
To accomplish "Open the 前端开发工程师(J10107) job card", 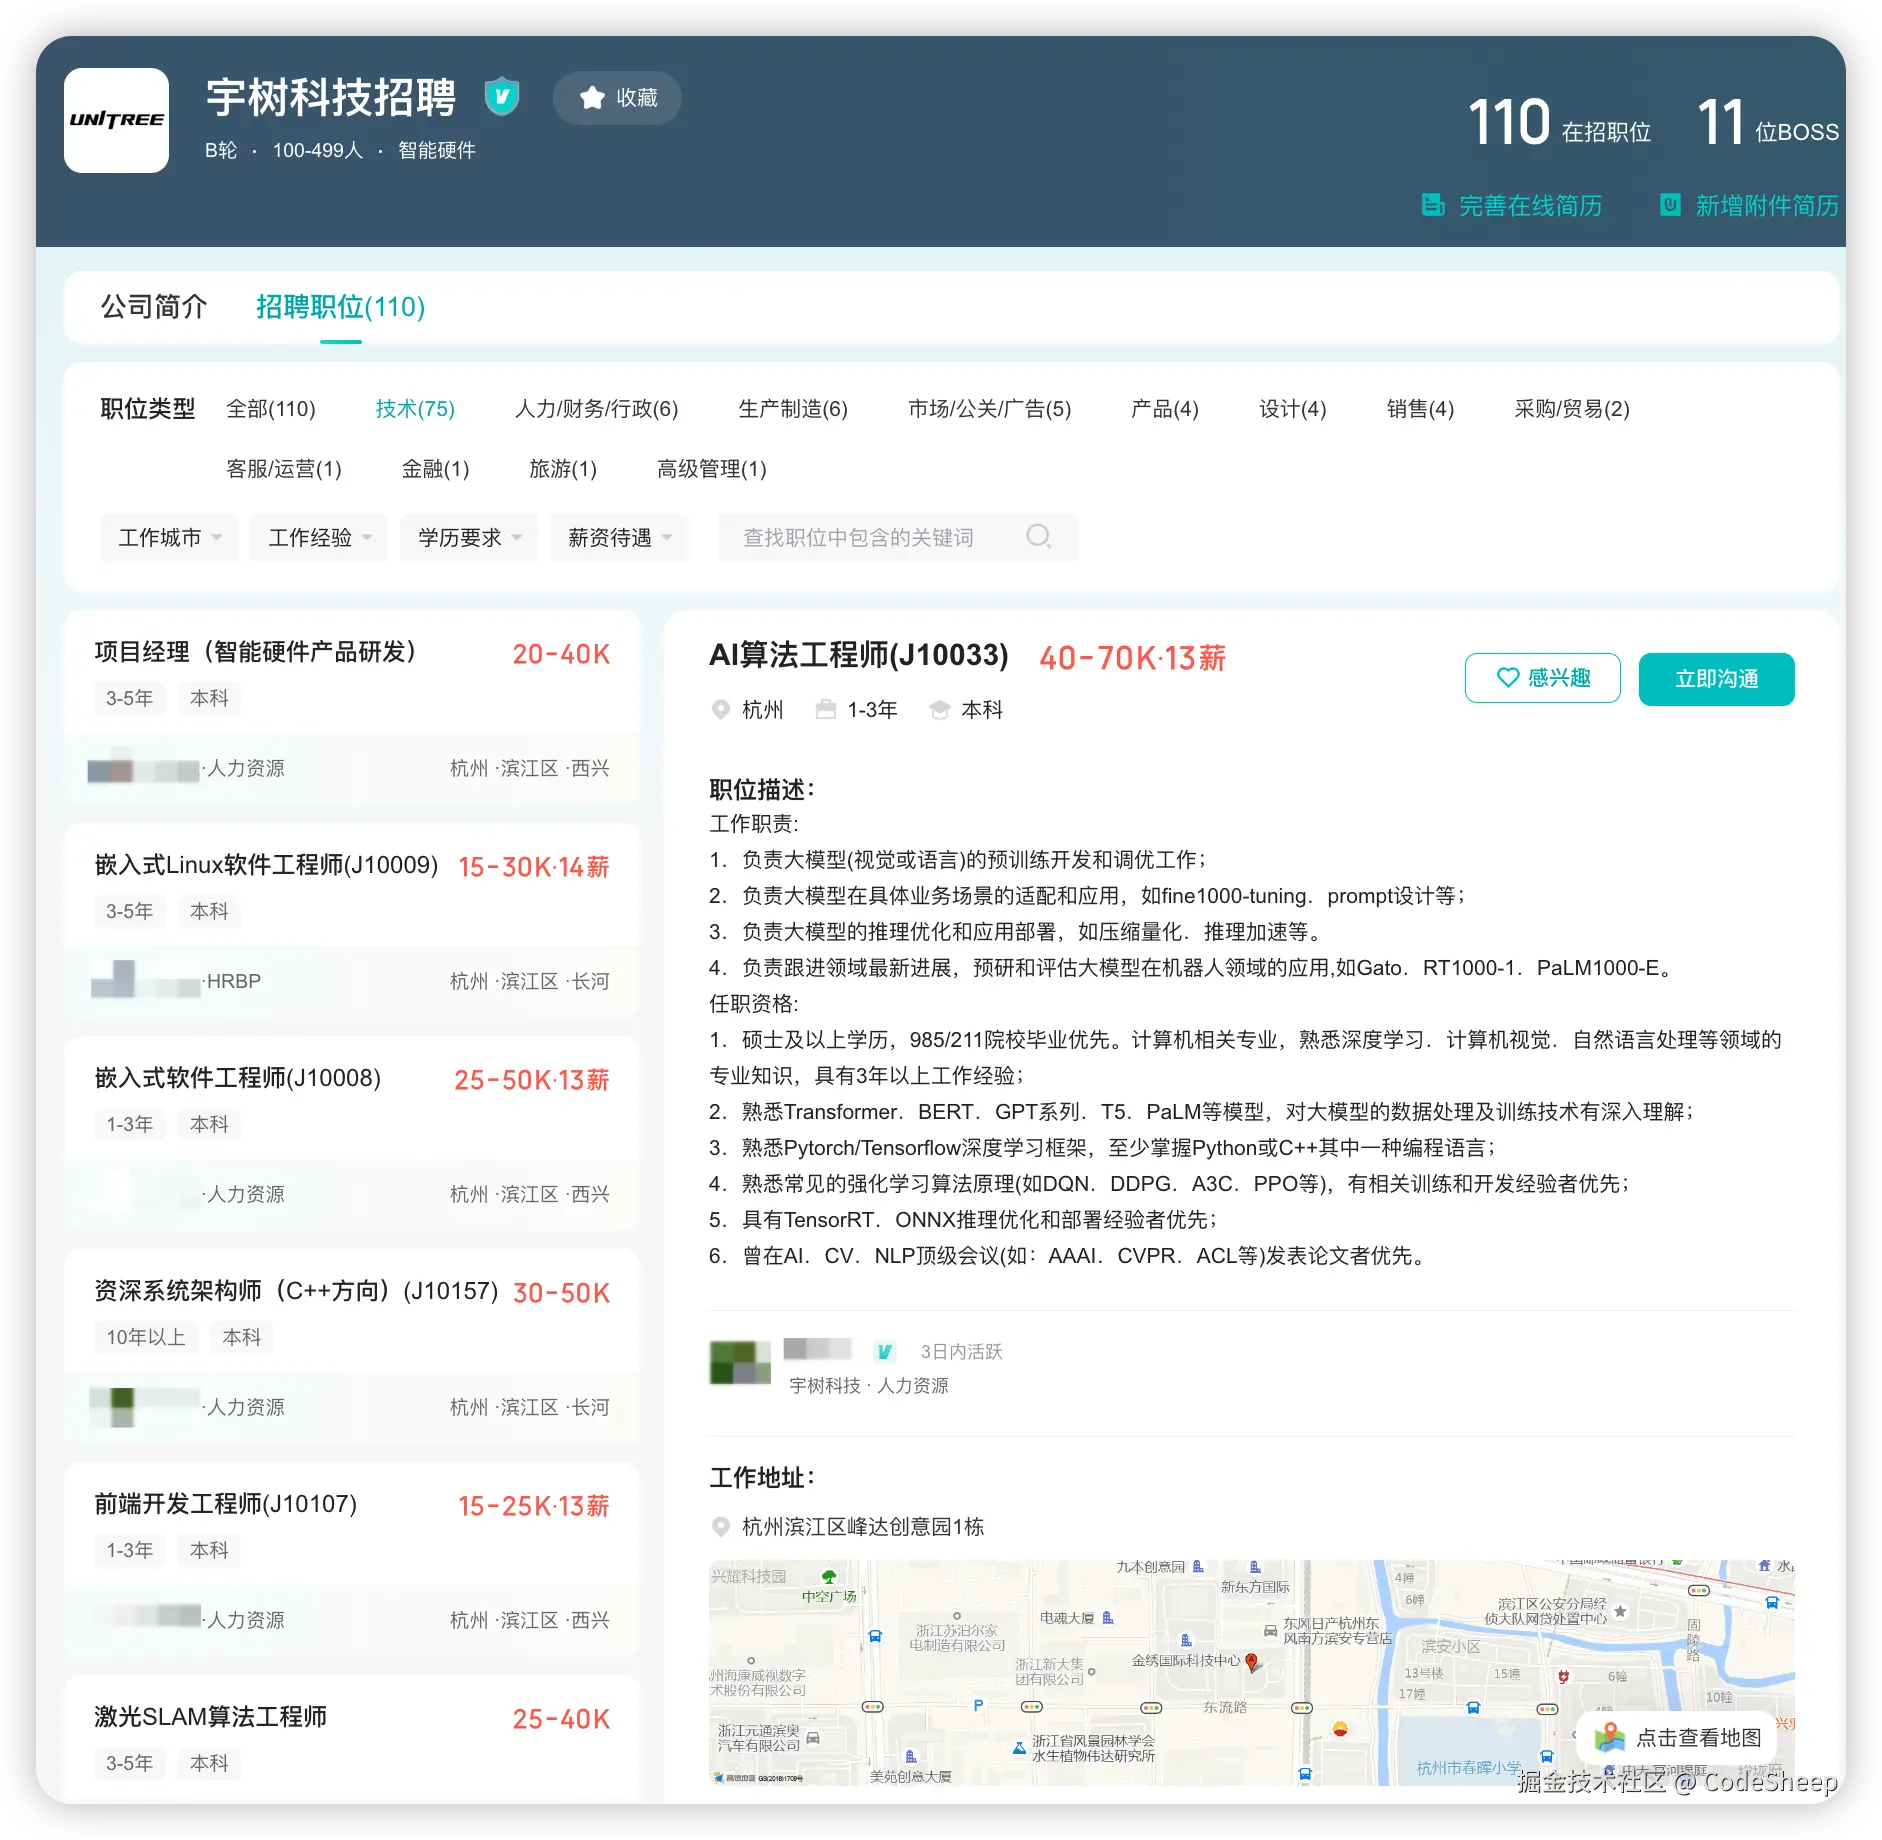I will [x=351, y=1560].
